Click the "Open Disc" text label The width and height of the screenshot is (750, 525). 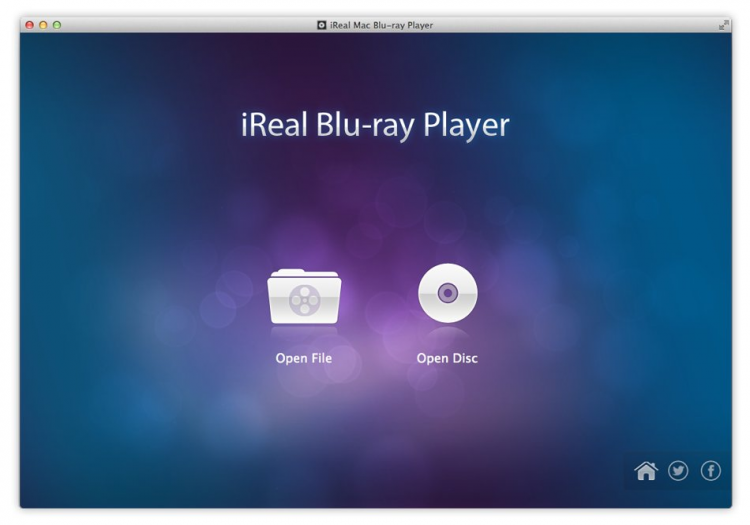447,358
